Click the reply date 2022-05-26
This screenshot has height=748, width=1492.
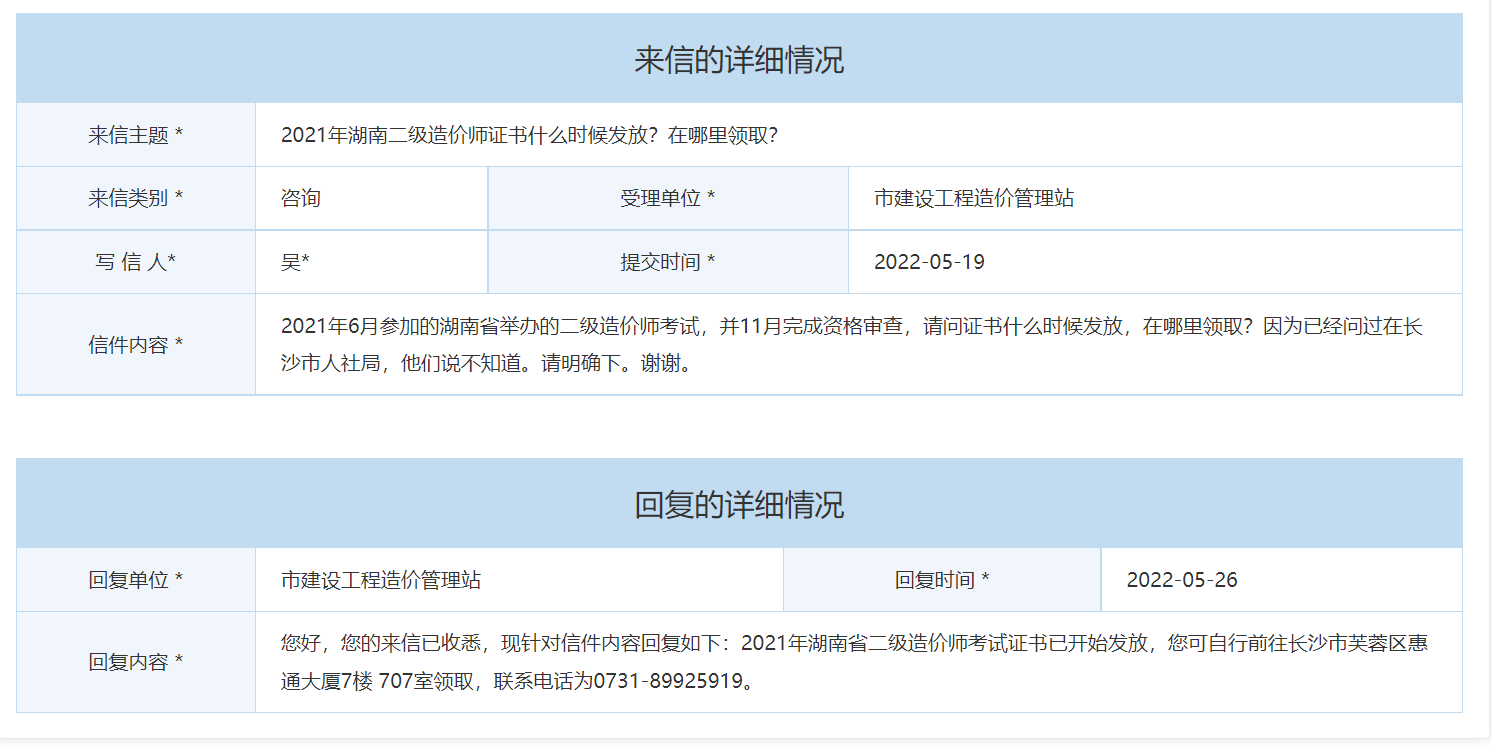1182,580
